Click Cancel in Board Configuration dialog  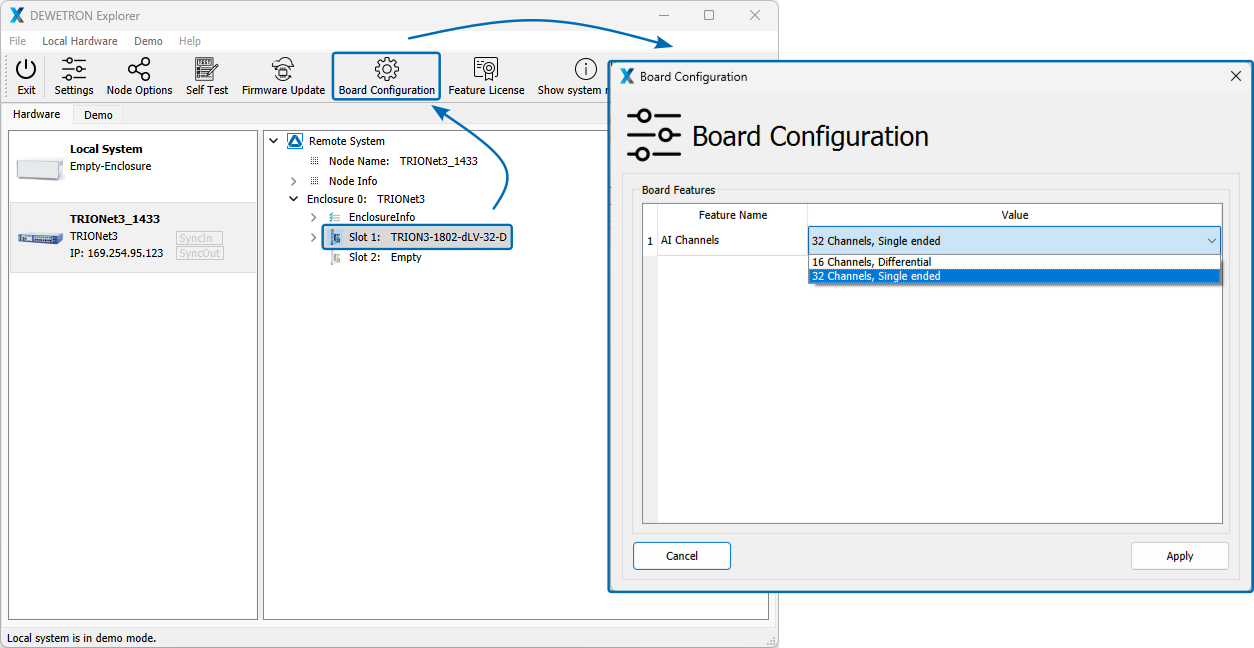(682, 556)
